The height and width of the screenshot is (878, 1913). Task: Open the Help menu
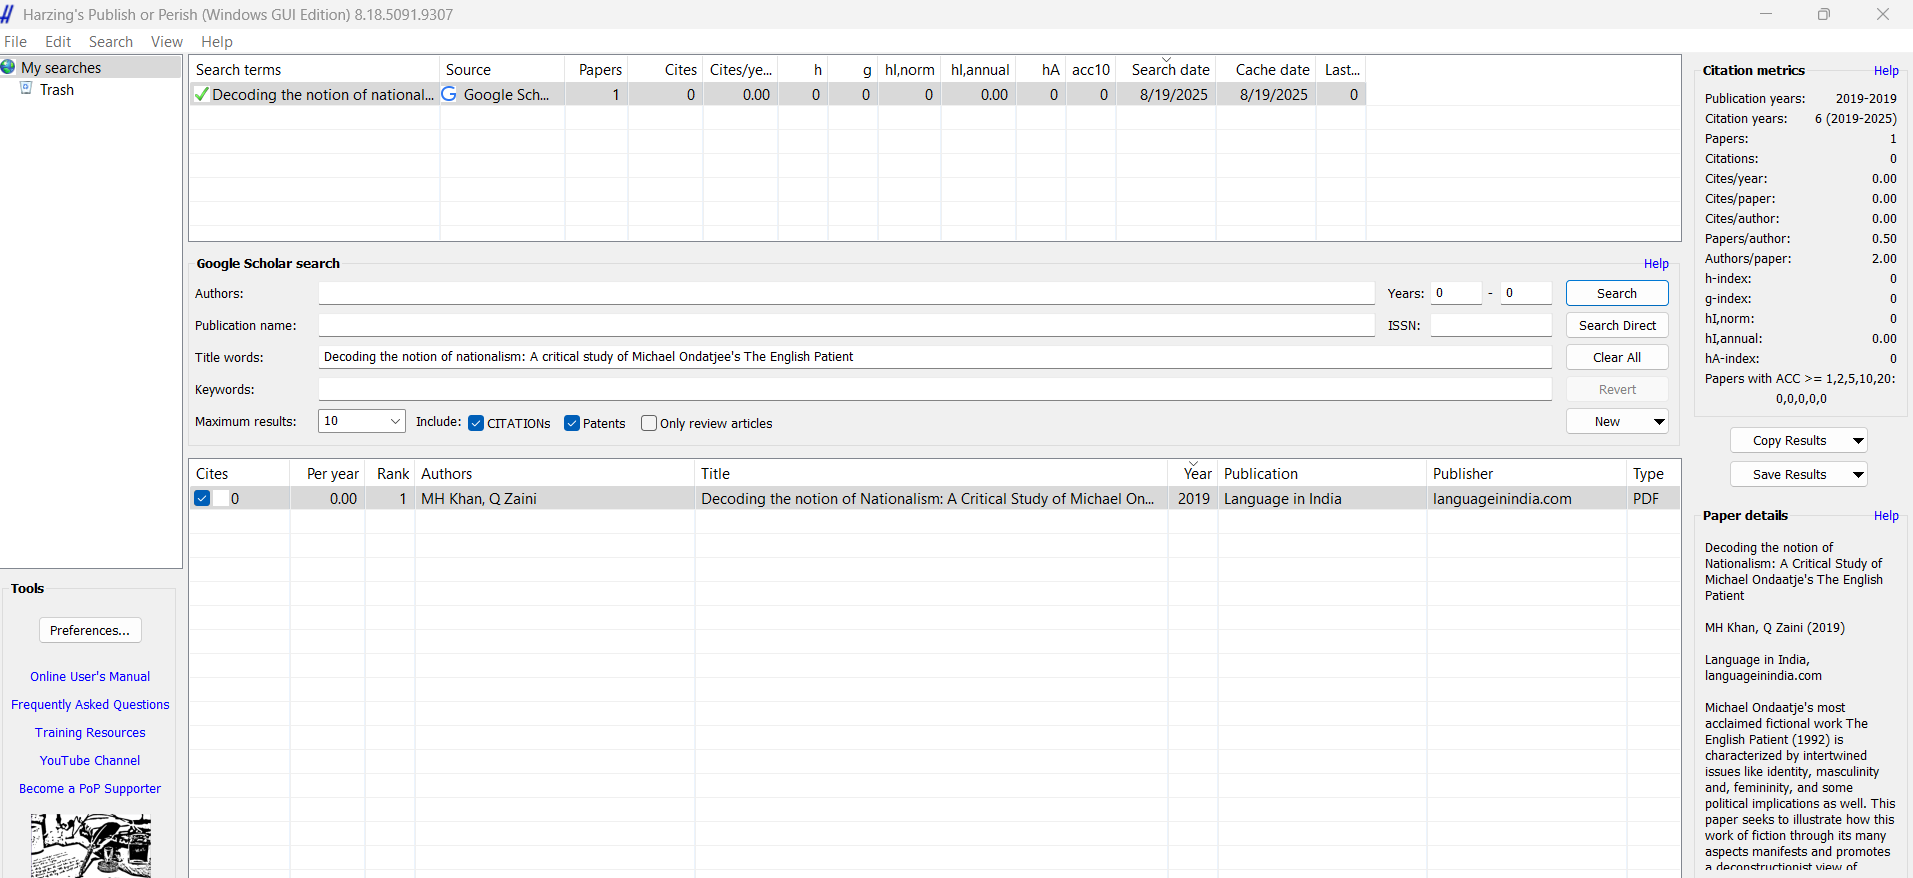pyautogui.click(x=217, y=42)
